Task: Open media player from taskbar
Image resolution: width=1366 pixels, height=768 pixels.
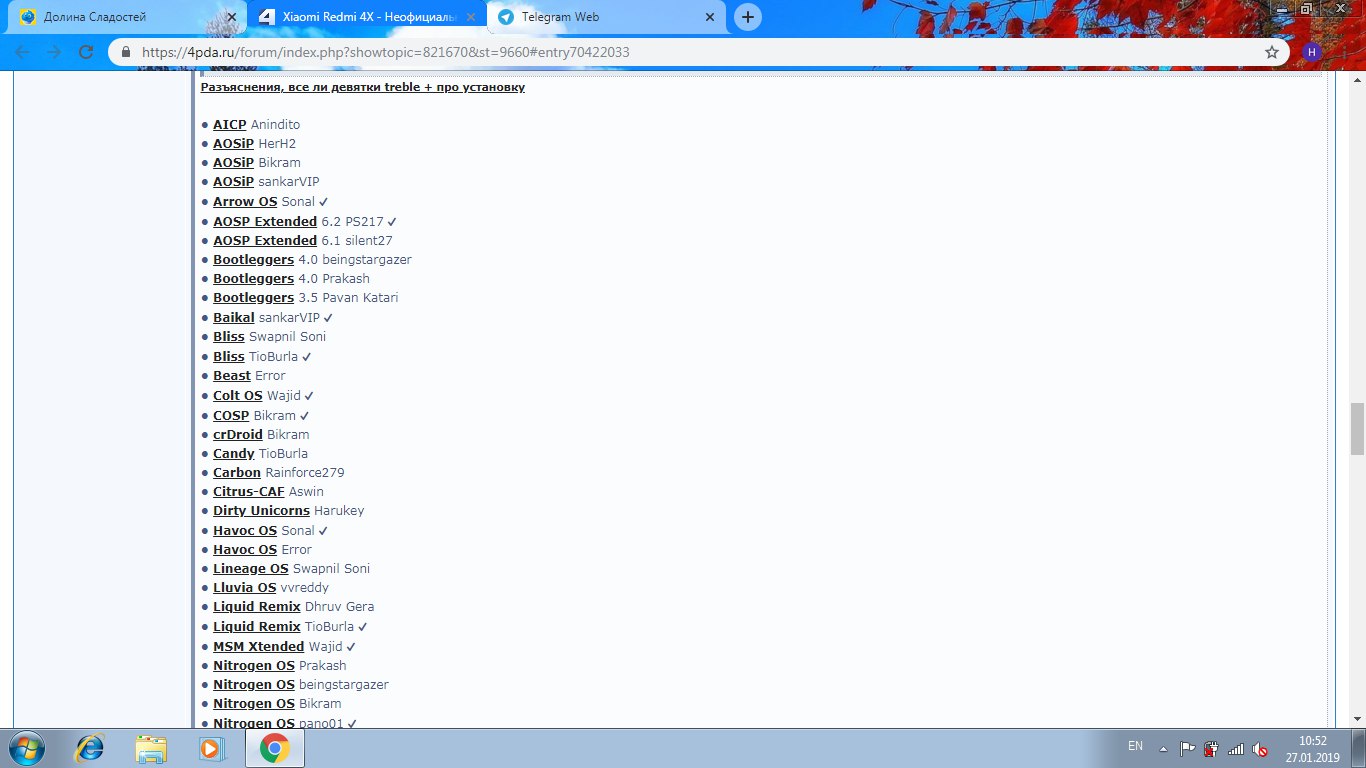Action: (x=210, y=747)
